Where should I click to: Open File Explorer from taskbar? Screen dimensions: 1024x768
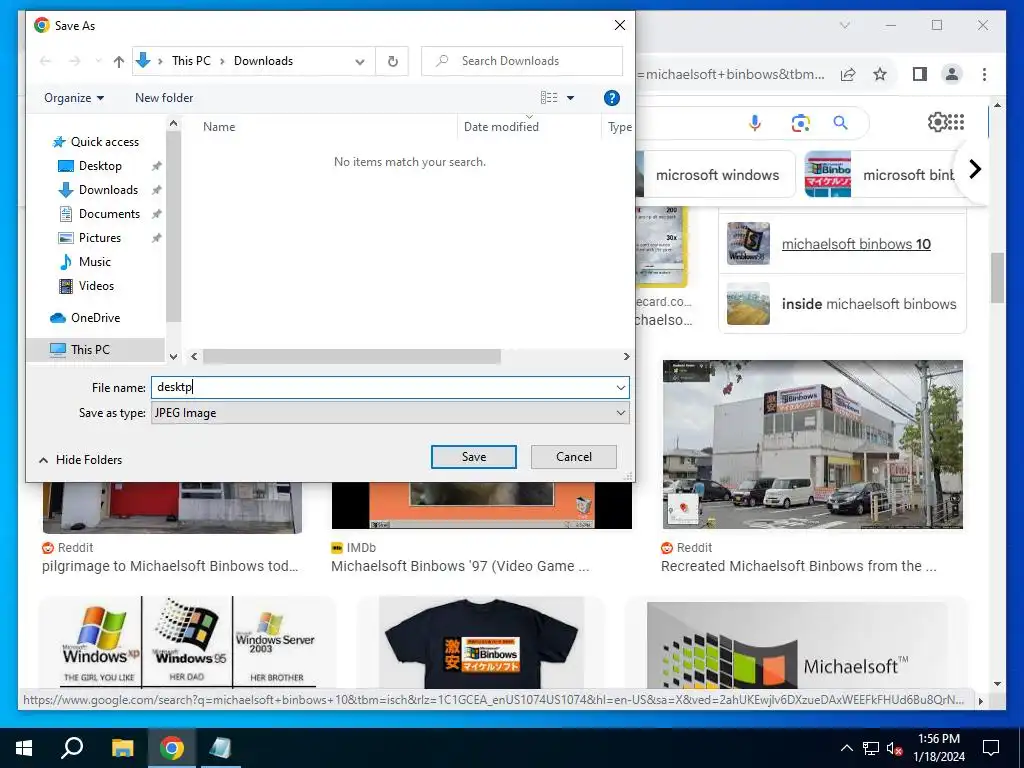pyautogui.click(x=122, y=748)
